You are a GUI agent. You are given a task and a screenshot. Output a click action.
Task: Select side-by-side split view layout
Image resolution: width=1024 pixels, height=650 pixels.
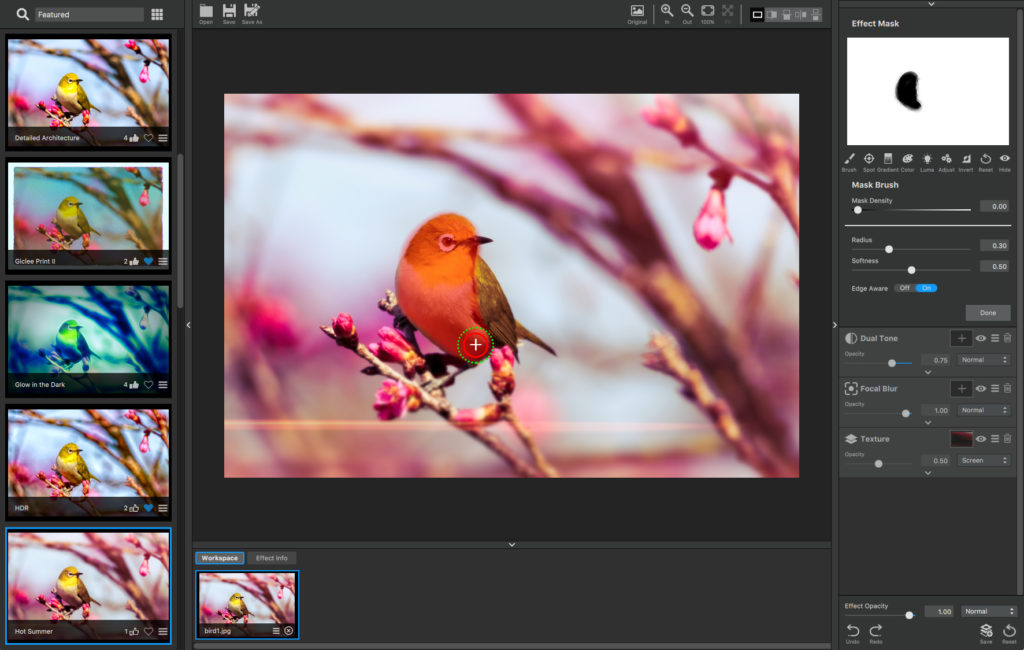[772, 14]
